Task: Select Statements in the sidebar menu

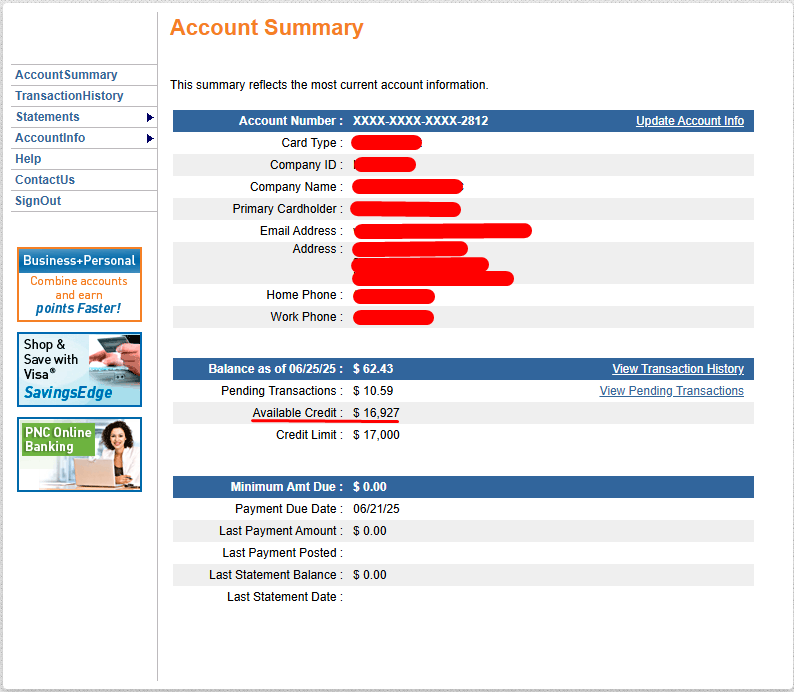Action: click(48, 117)
